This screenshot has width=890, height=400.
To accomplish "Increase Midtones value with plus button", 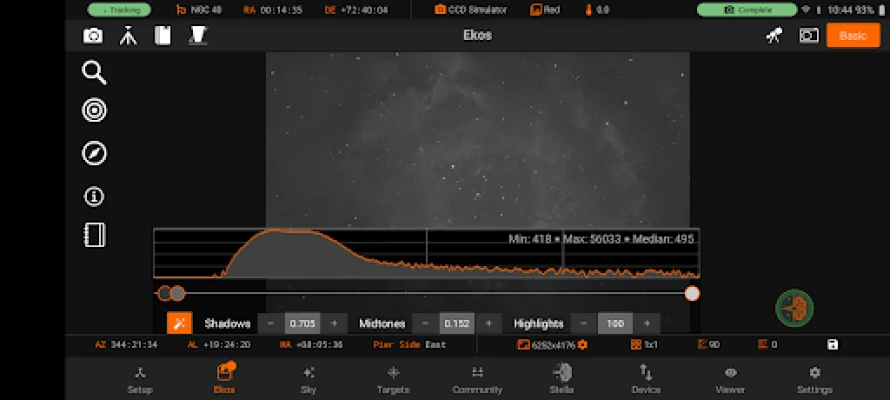I will (x=489, y=323).
